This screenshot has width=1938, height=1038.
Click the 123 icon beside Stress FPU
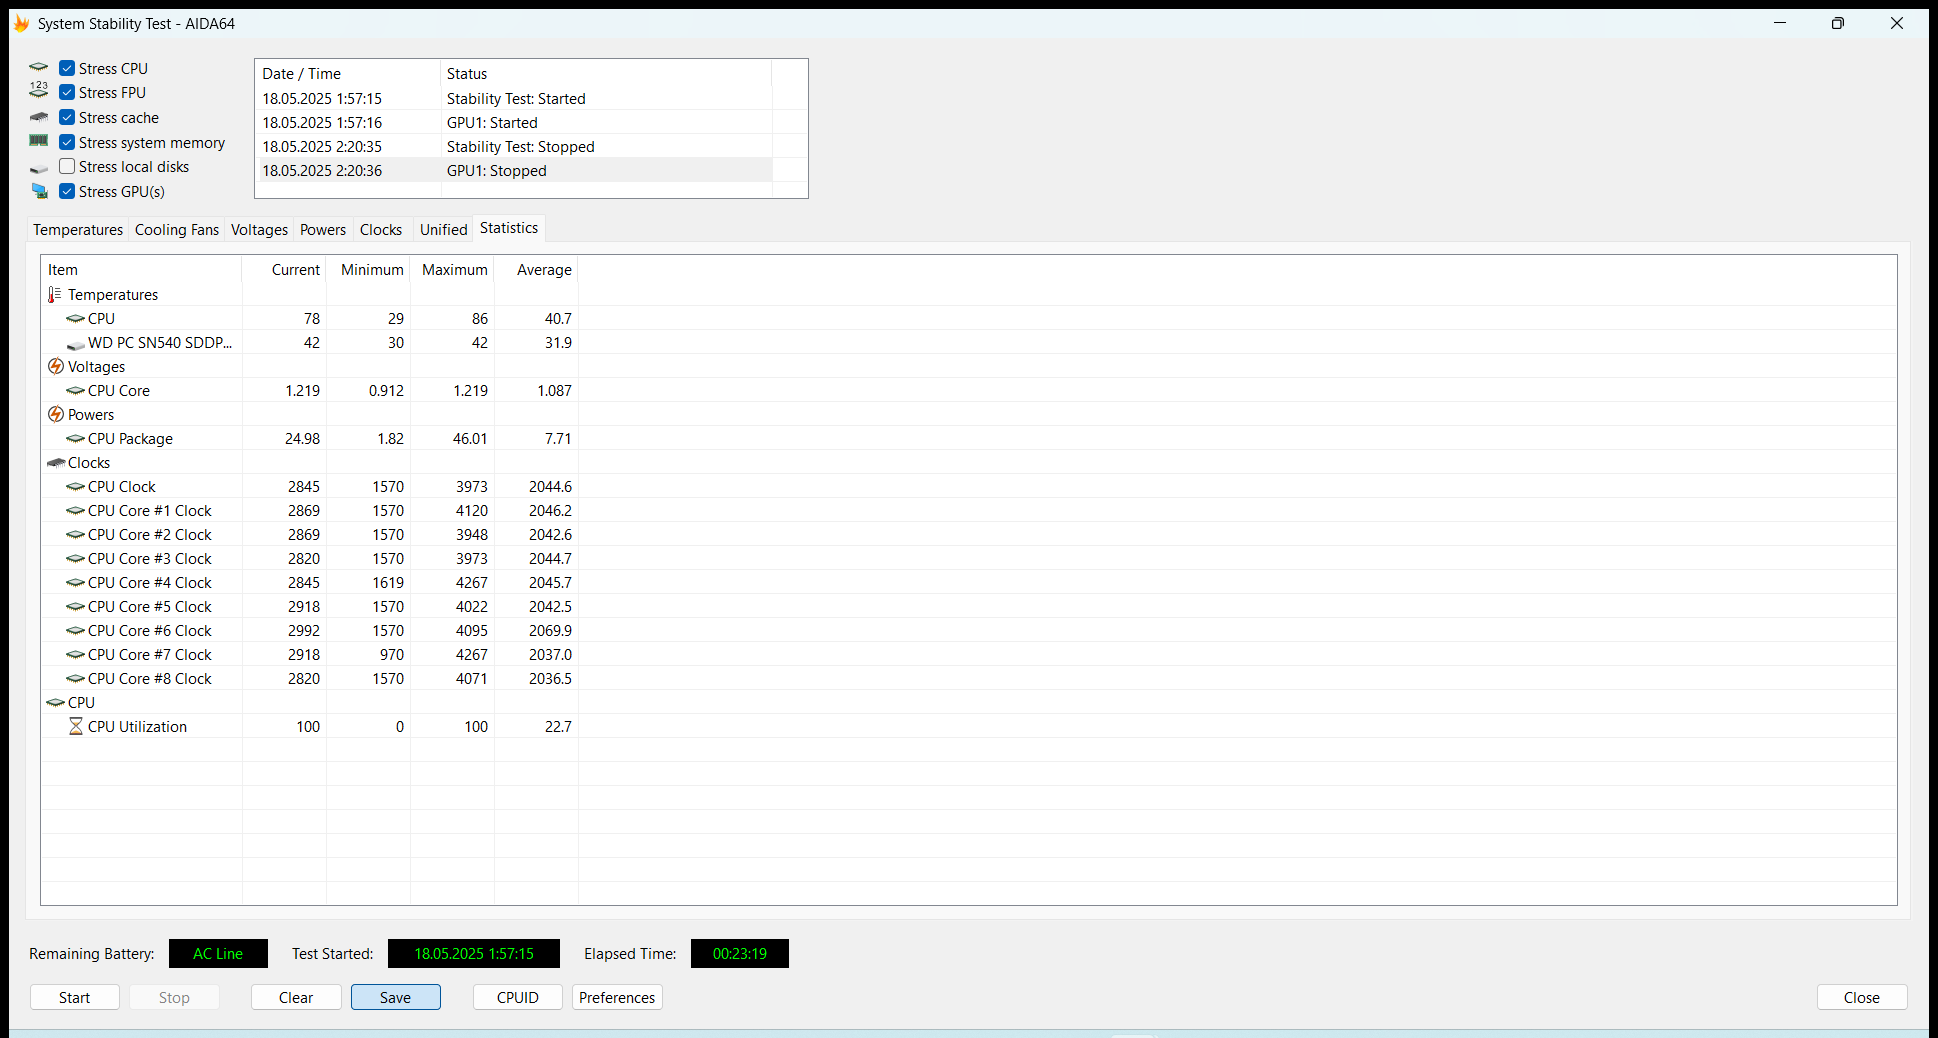[x=39, y=92]
